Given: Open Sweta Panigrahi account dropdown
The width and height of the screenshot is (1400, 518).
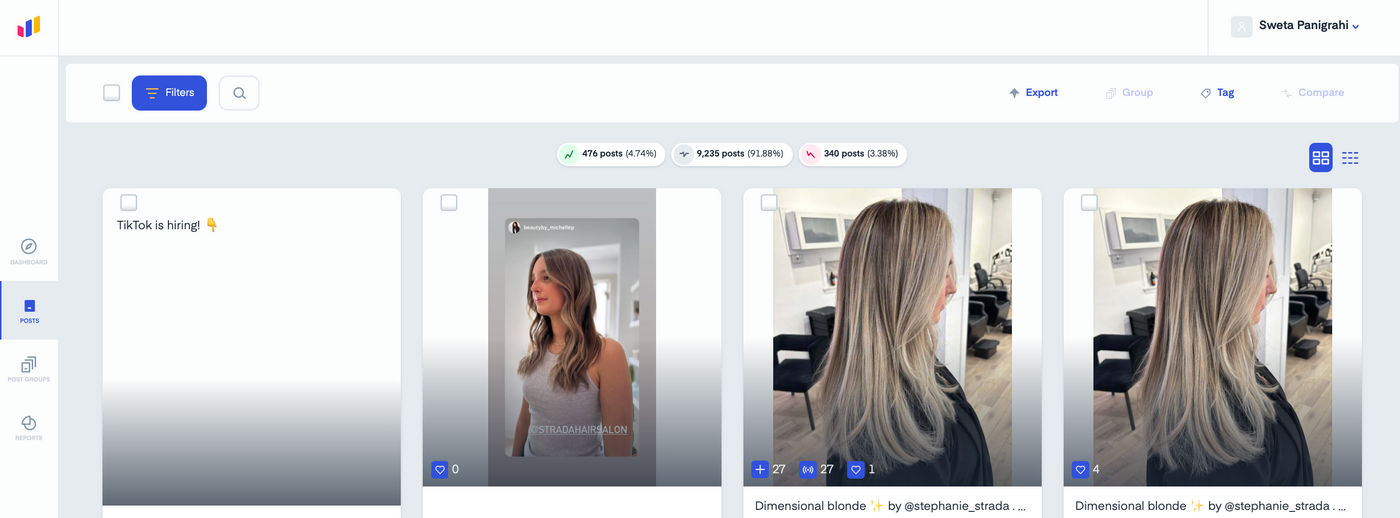Looking at the screenshot, I should (x=1308, y=26).
